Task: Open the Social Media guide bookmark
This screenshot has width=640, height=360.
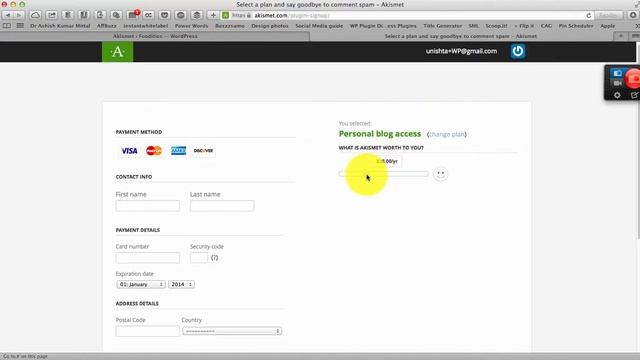Action: point(319,26)
